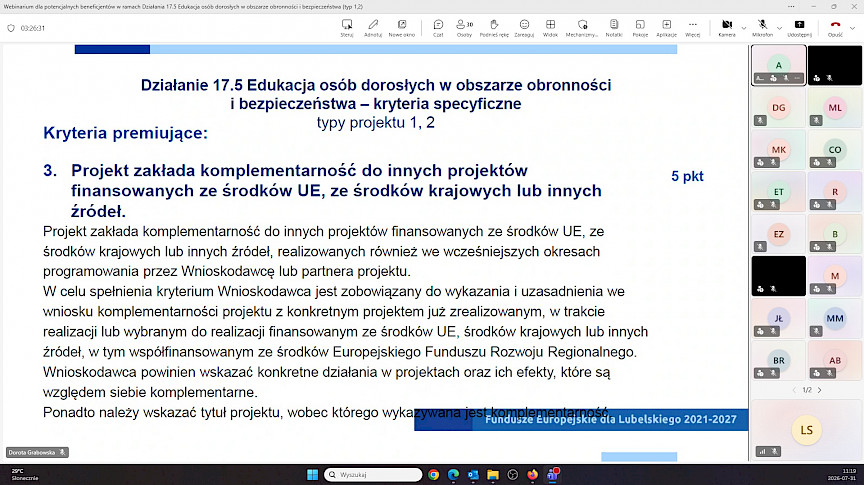Click the 'Kryteria premiujące:' heading on slide

(126, 133)
